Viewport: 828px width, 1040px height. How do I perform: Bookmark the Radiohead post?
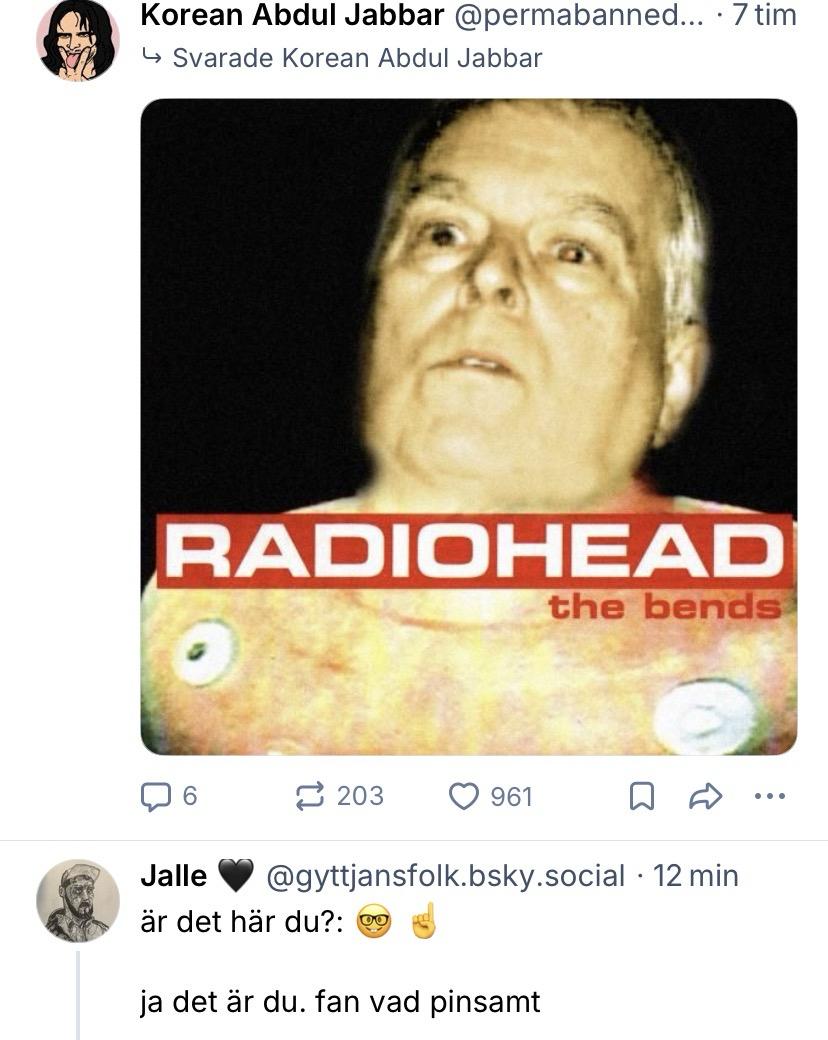[x=642, y=797]
